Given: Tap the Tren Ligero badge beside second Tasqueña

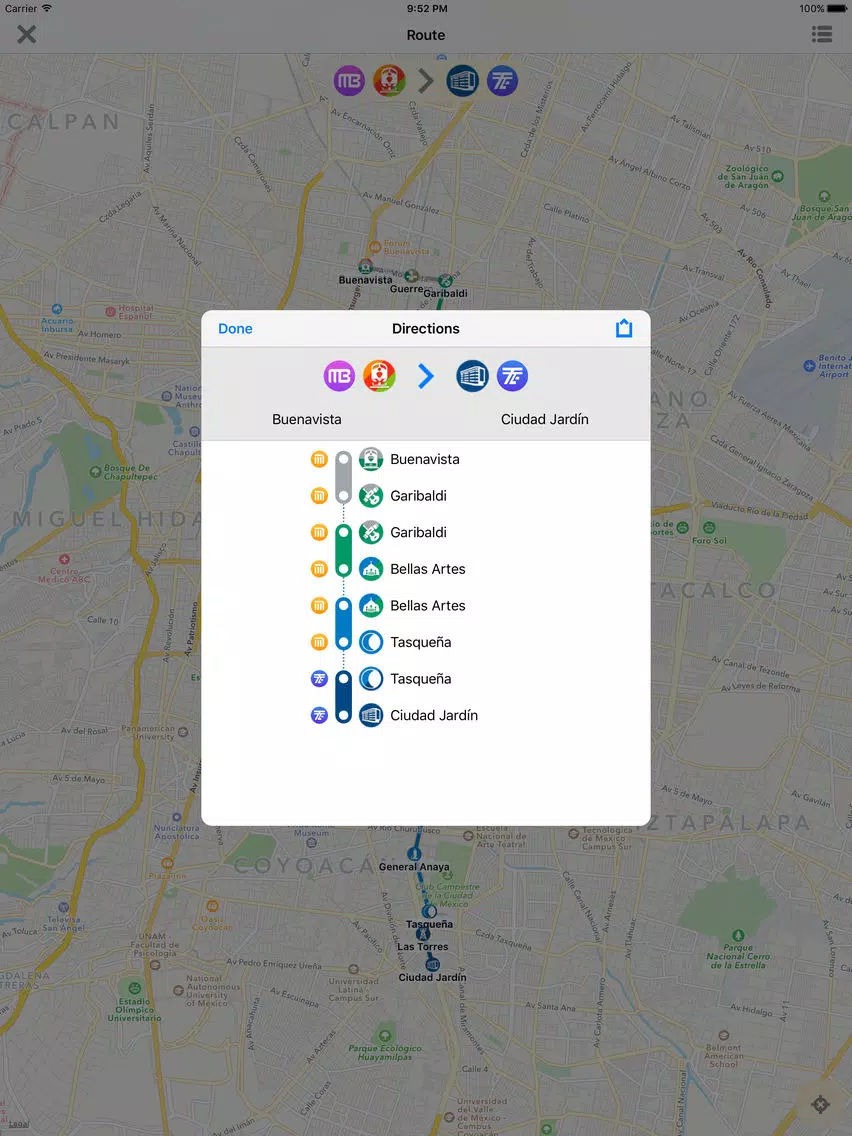Looking at the screenshot, I should click(x=320, y=679).
